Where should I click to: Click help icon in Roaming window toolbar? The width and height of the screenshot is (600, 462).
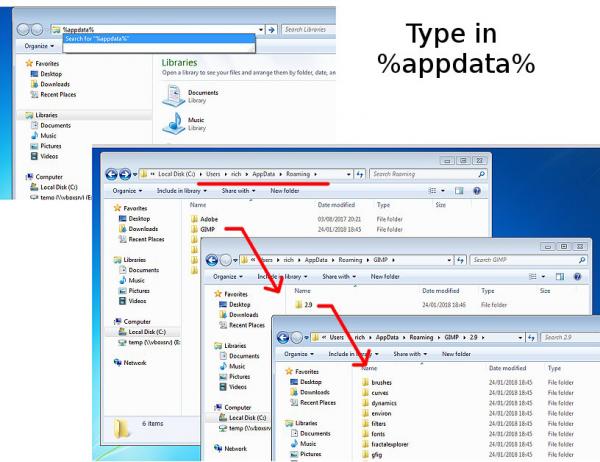pos(477,191)
